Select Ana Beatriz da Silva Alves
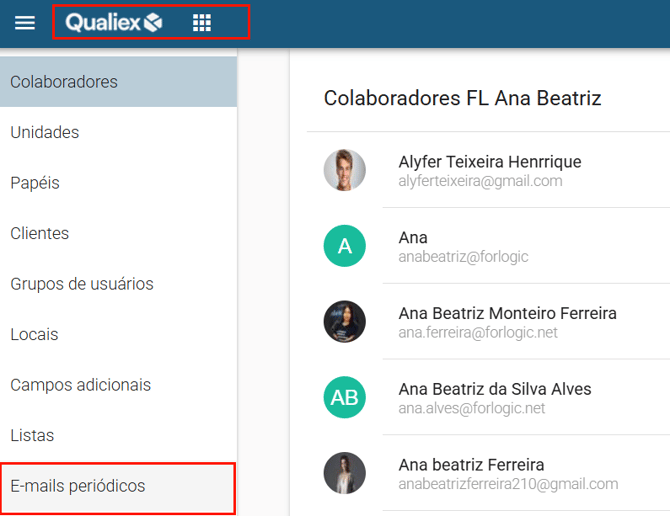The width and height of the screenshot is (670, 516). pos(494,389)
